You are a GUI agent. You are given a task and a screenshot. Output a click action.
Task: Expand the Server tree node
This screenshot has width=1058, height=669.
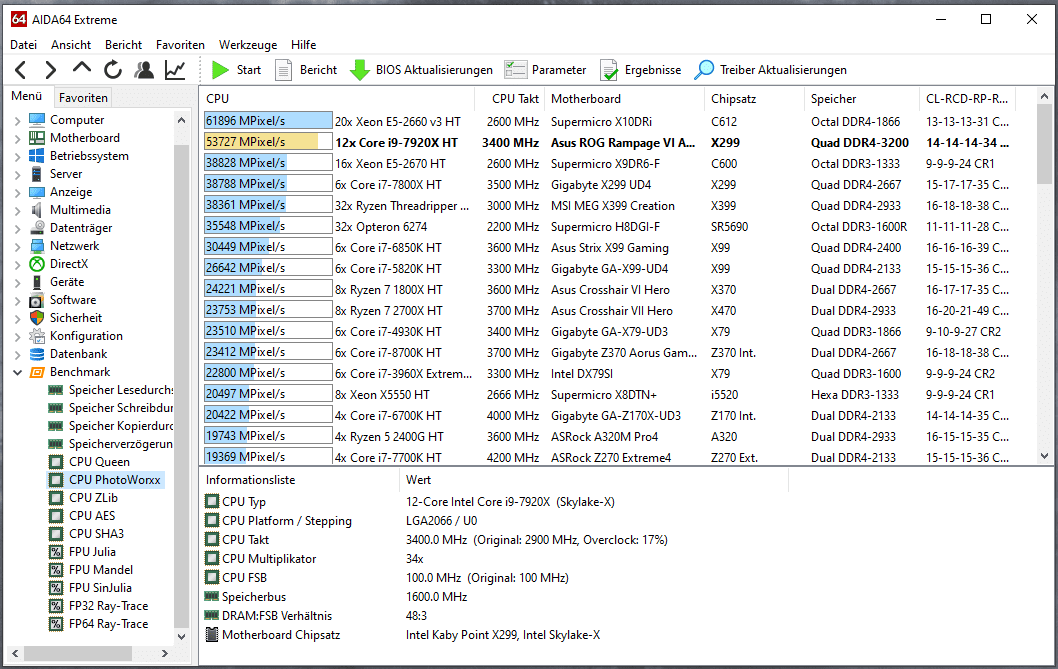[x=18, y=174]
